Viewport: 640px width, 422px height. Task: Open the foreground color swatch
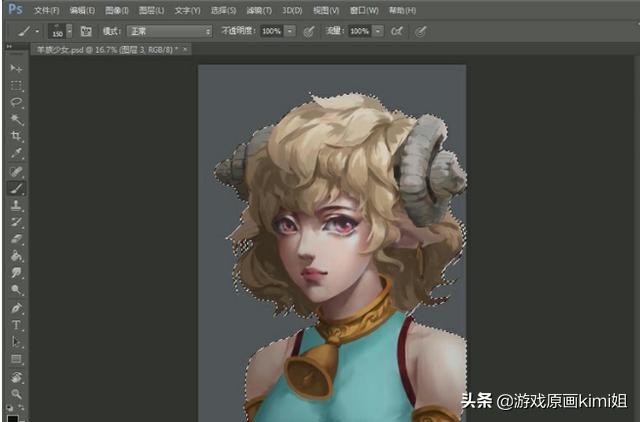point(13,419)
